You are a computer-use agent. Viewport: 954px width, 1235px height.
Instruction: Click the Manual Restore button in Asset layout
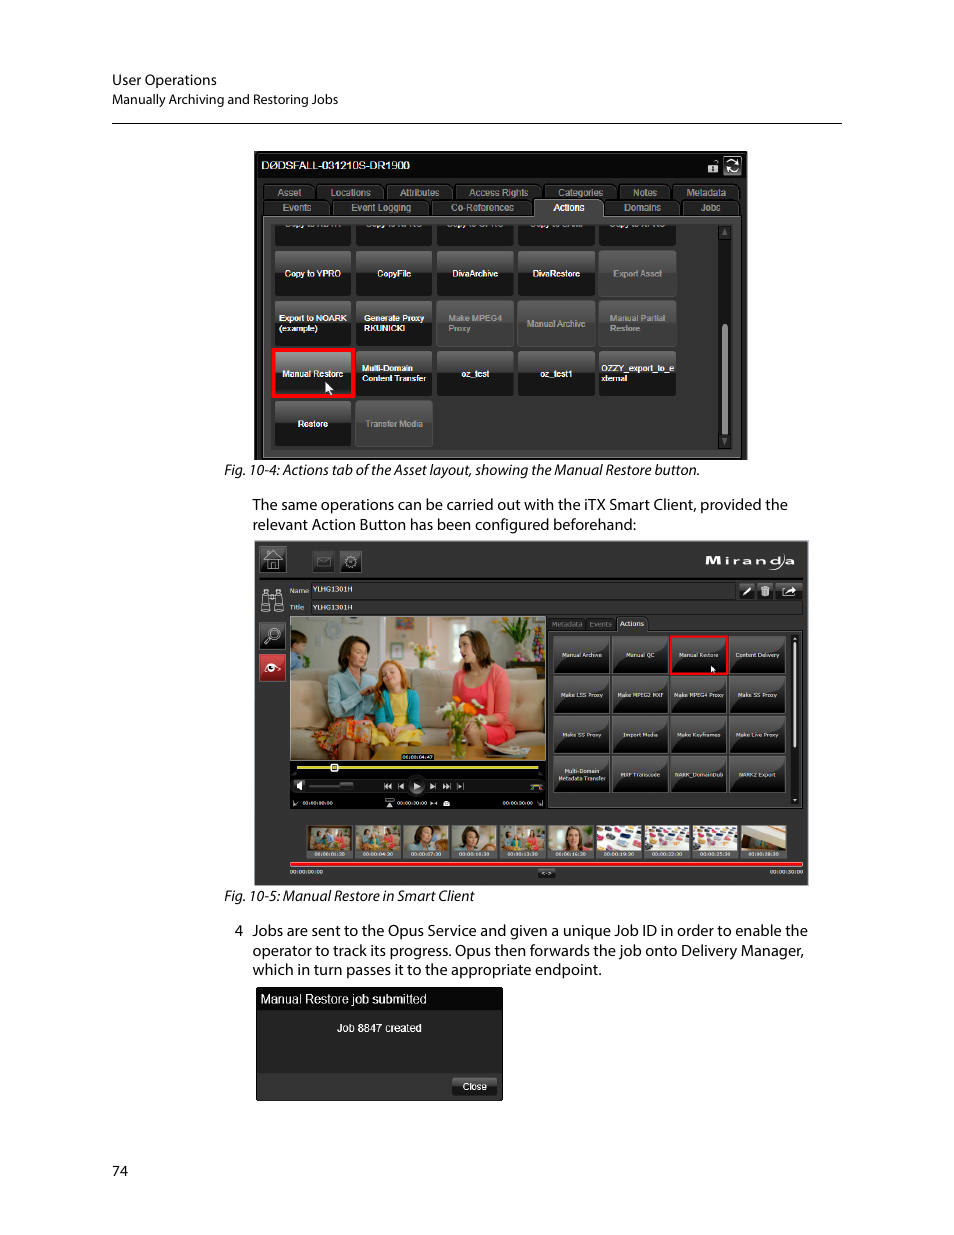point(313,373)
